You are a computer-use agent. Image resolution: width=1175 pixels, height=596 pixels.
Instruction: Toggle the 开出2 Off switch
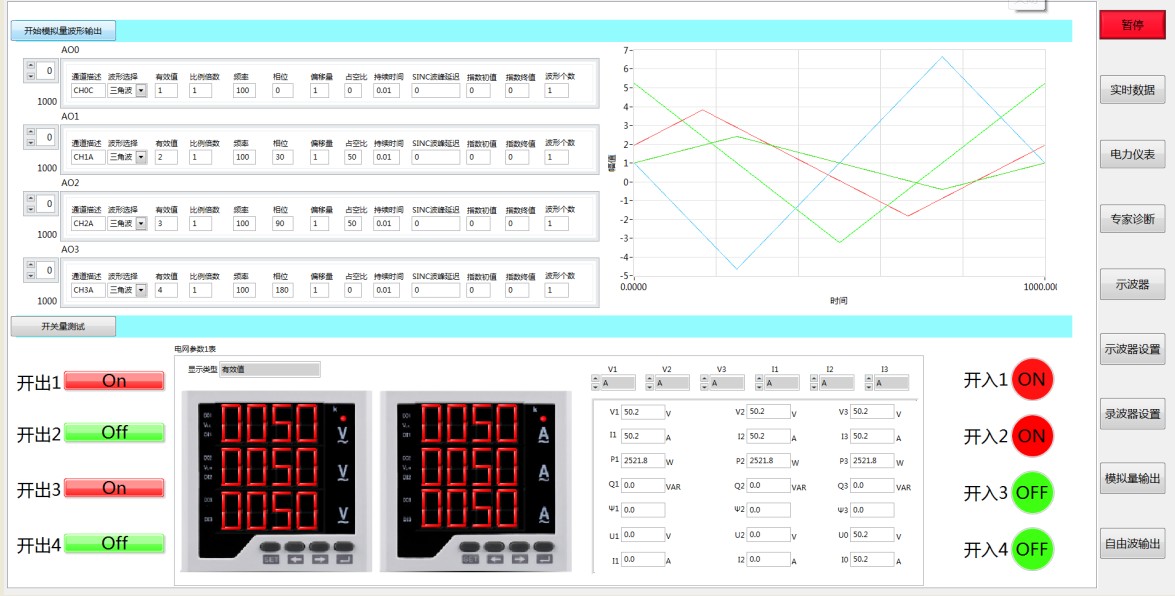tap(114, 433)
